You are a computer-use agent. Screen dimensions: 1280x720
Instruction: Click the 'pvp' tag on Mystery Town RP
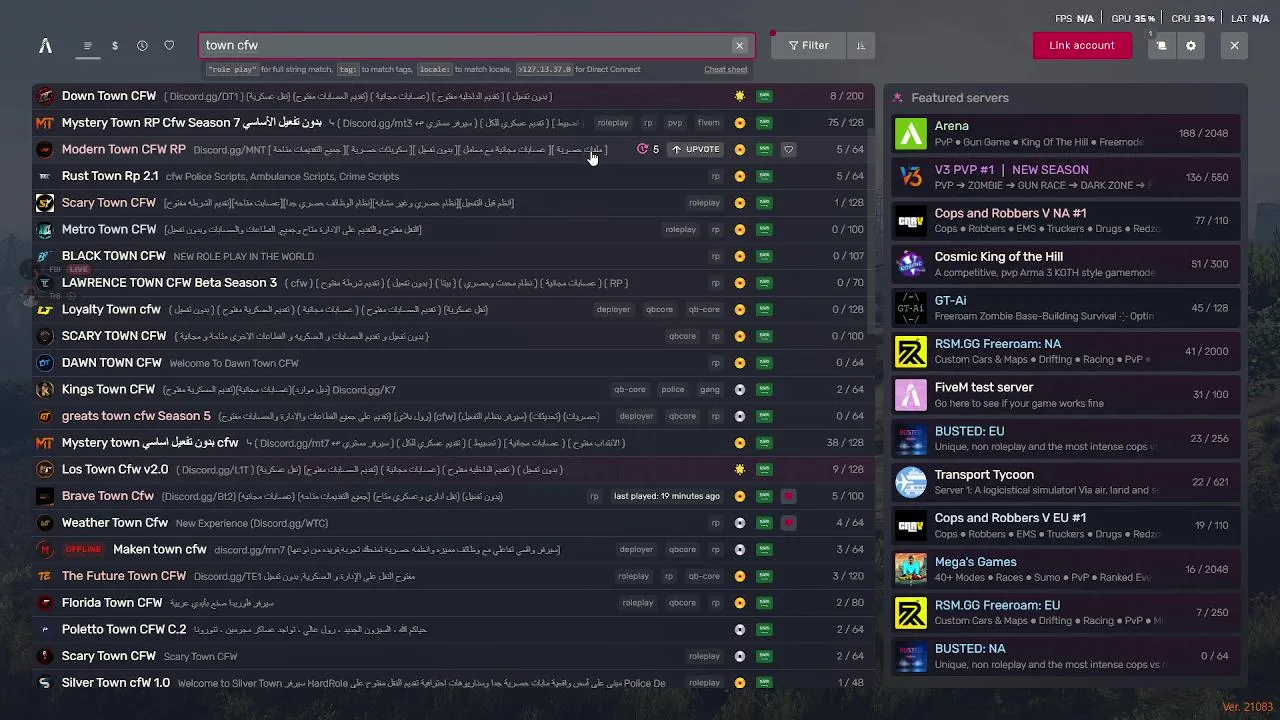[x=675, y=123]
